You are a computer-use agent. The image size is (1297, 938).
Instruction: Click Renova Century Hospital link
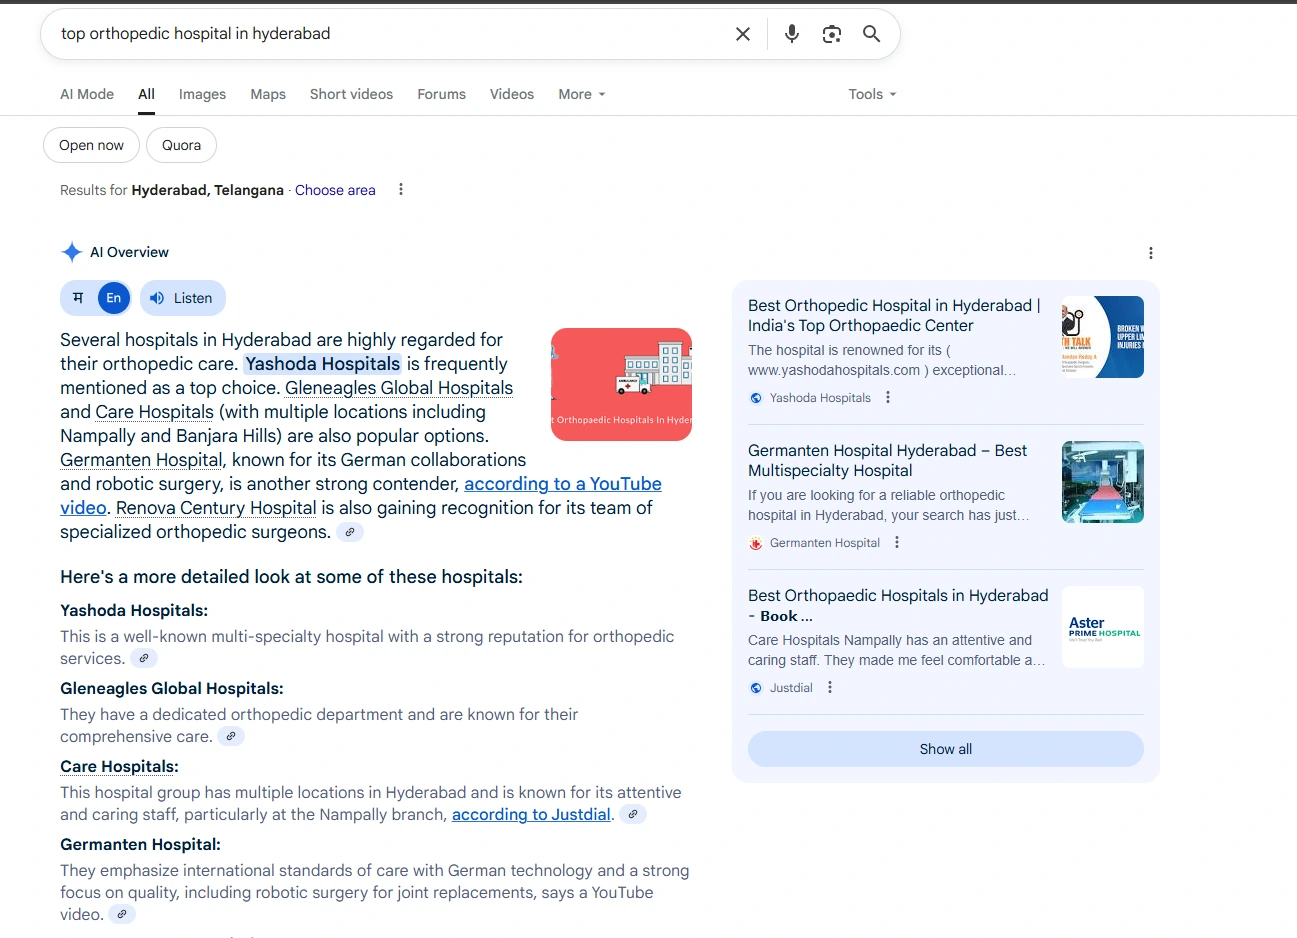click(216, 508)
